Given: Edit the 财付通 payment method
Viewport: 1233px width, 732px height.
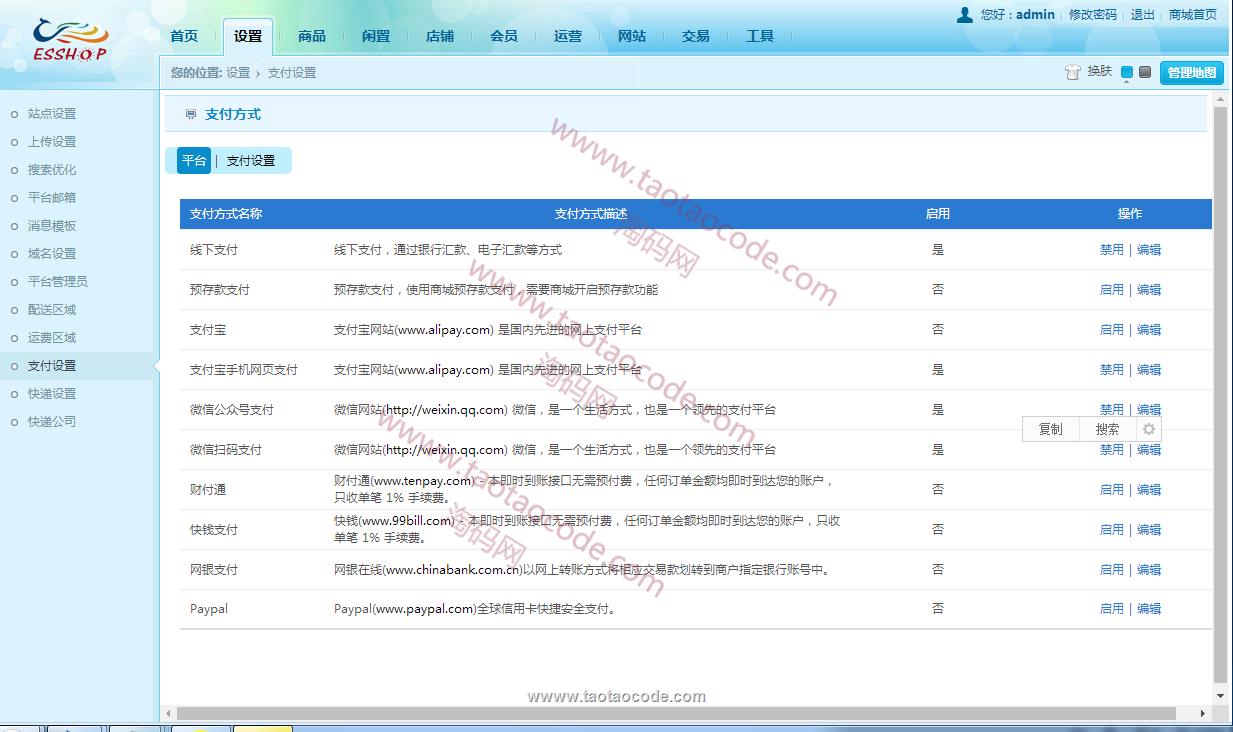Looking at the screenshot, I should click(x=1149, y=490).
